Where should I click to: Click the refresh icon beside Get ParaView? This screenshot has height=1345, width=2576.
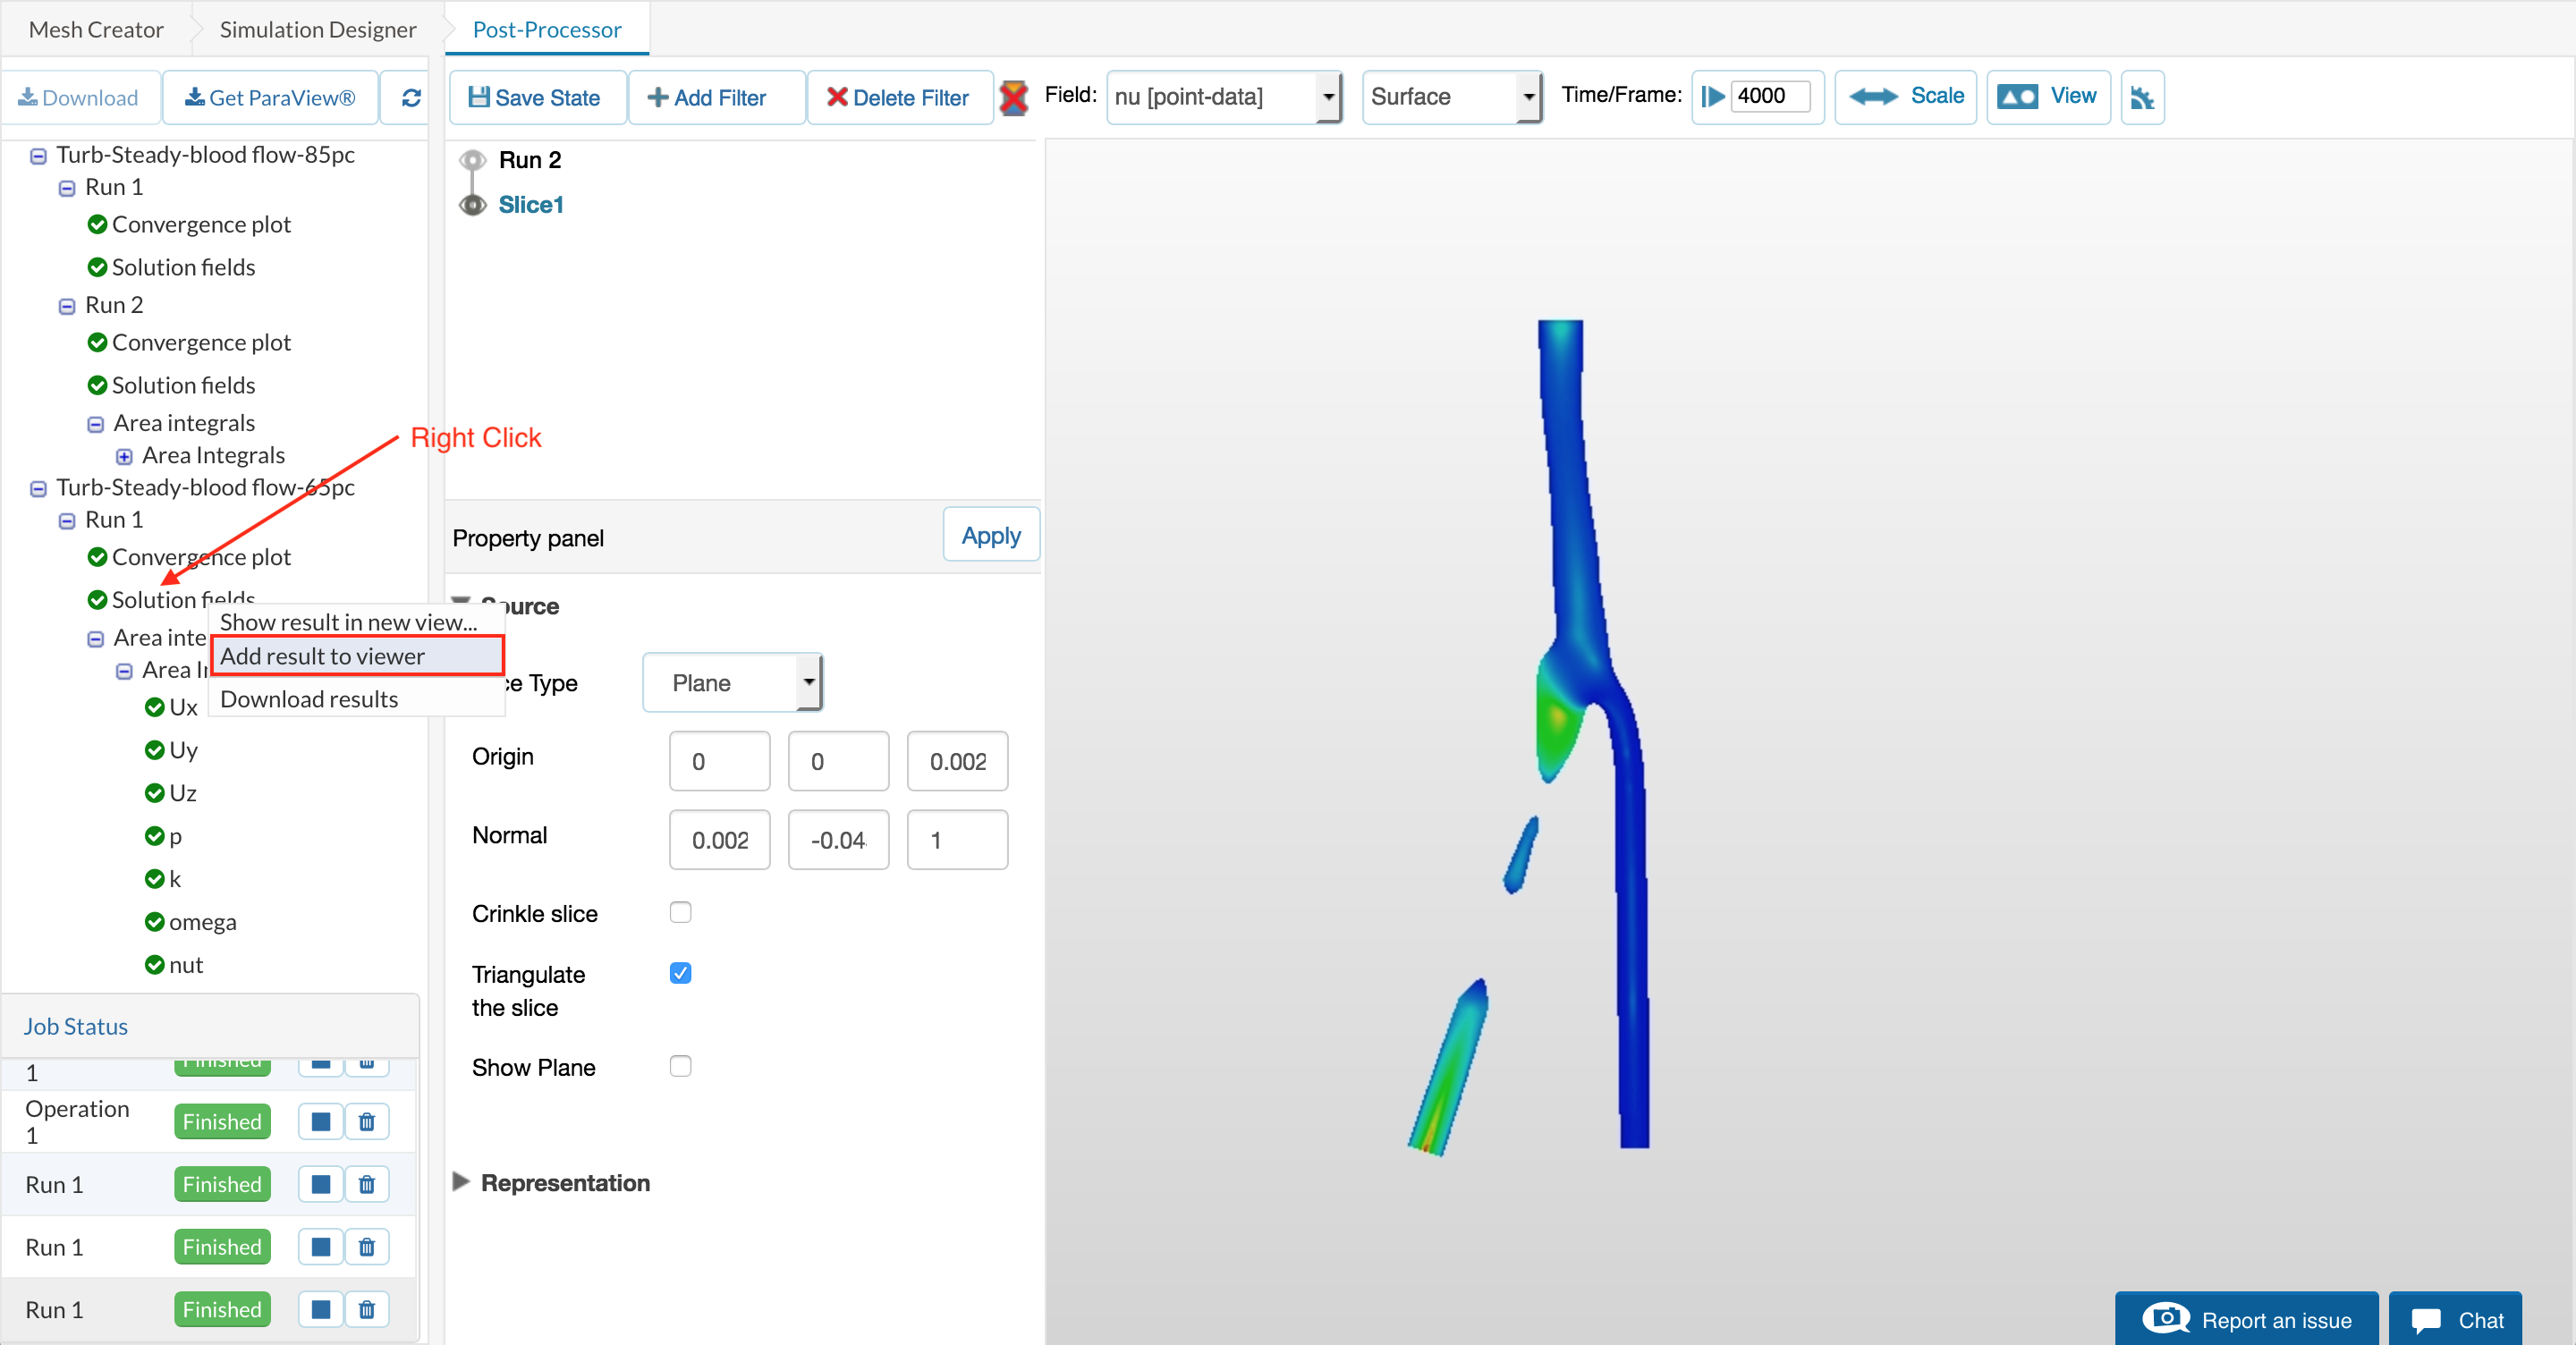click(410, 97)
